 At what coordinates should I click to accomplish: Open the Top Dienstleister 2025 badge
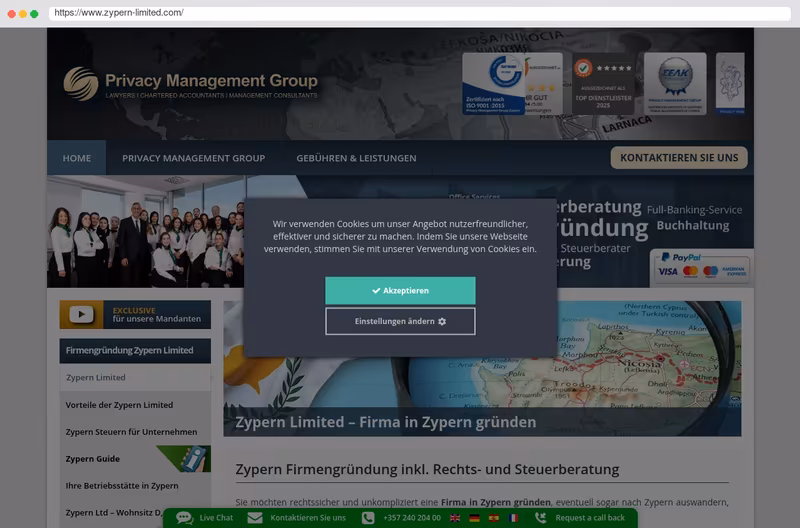(x=603, y=83)
